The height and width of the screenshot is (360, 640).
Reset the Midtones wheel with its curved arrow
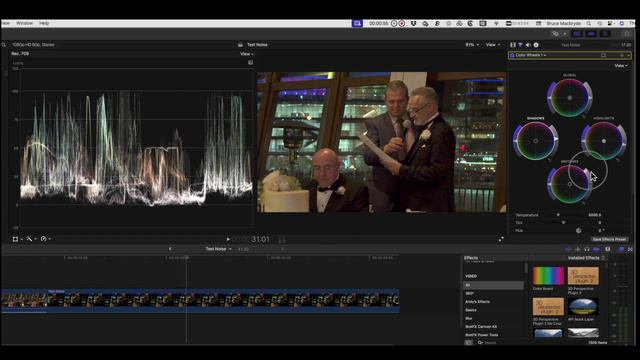(x=584, y=203)
